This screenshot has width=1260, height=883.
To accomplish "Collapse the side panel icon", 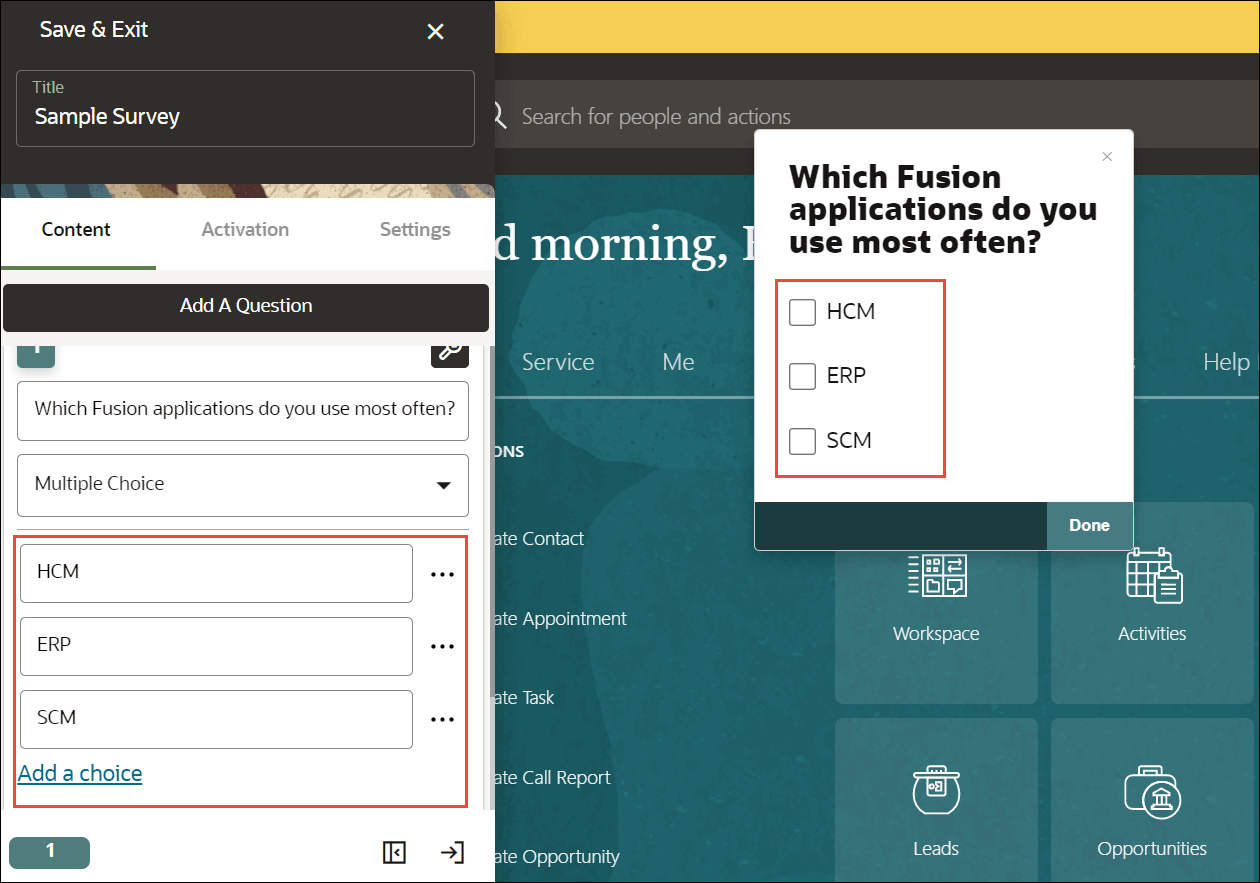I will (x=394, y=852).
